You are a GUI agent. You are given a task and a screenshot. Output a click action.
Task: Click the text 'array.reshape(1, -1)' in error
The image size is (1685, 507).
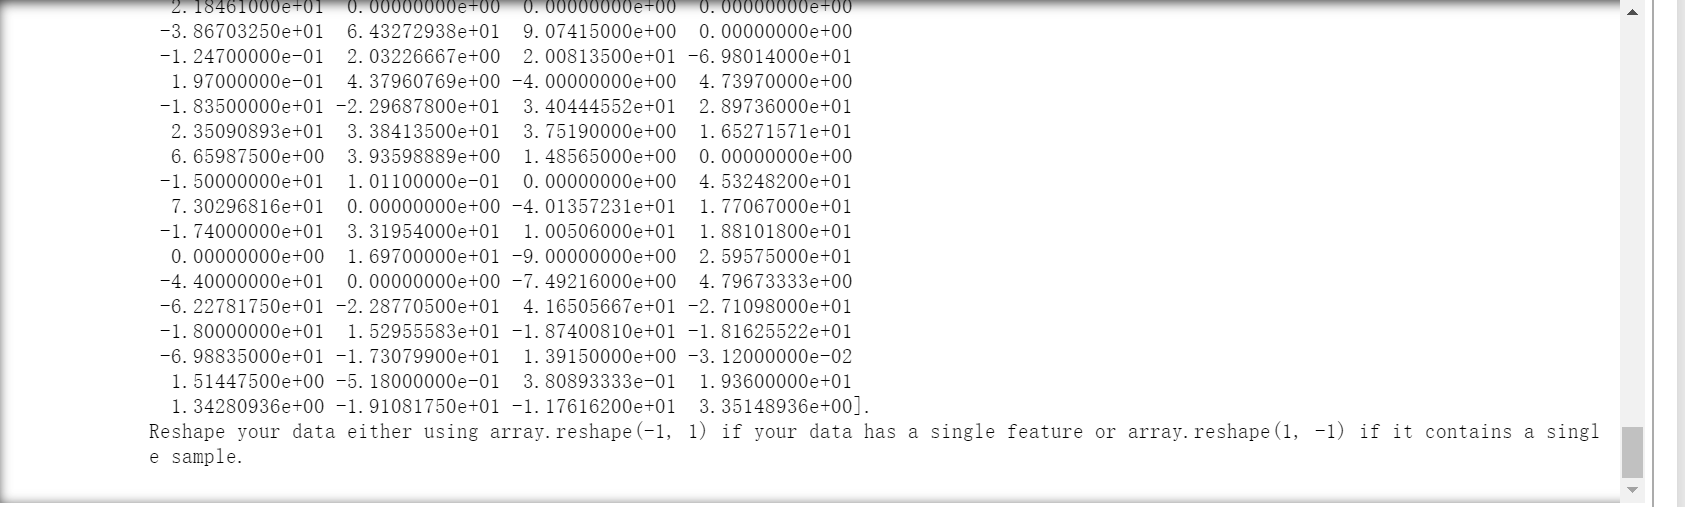1236,432
